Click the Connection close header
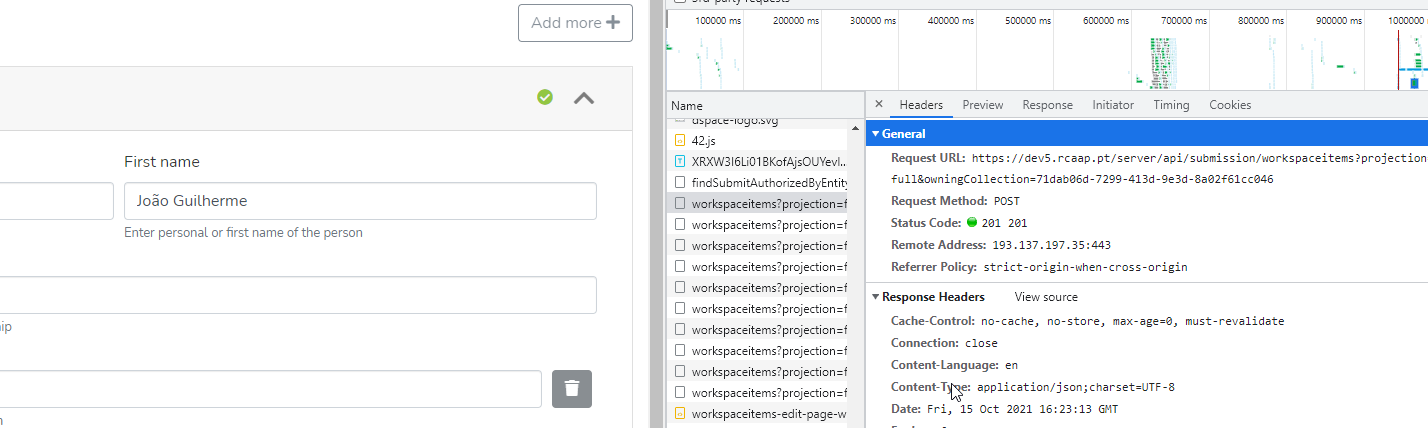Screen dimensions: 1428x428 click(944, 343)
